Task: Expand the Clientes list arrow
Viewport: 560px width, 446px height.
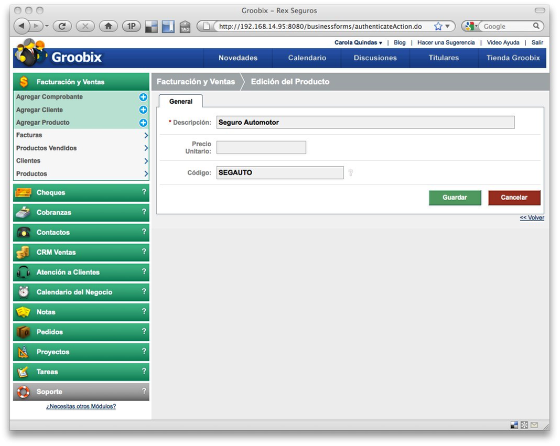Action: [146, 161]
